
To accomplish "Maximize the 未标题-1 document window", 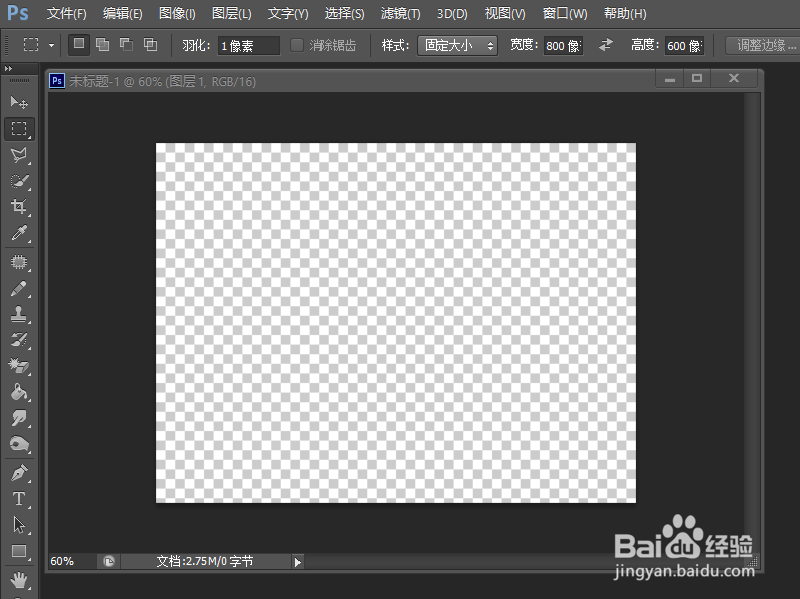I will coord(697,78).
